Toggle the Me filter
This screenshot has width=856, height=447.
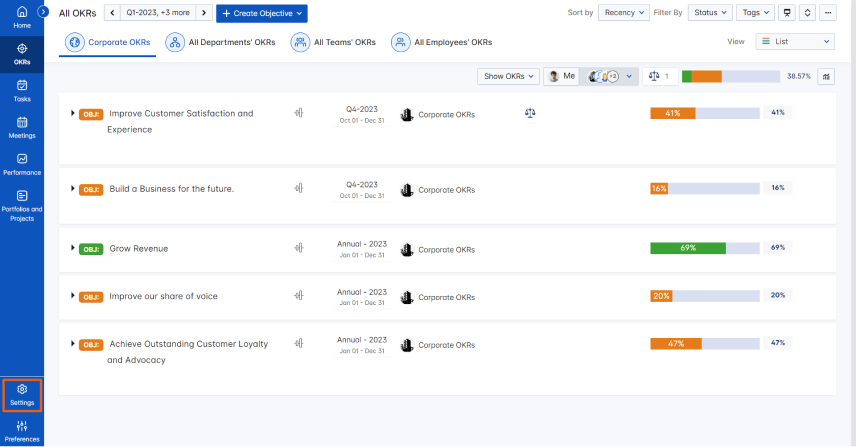tap(561, 76)
